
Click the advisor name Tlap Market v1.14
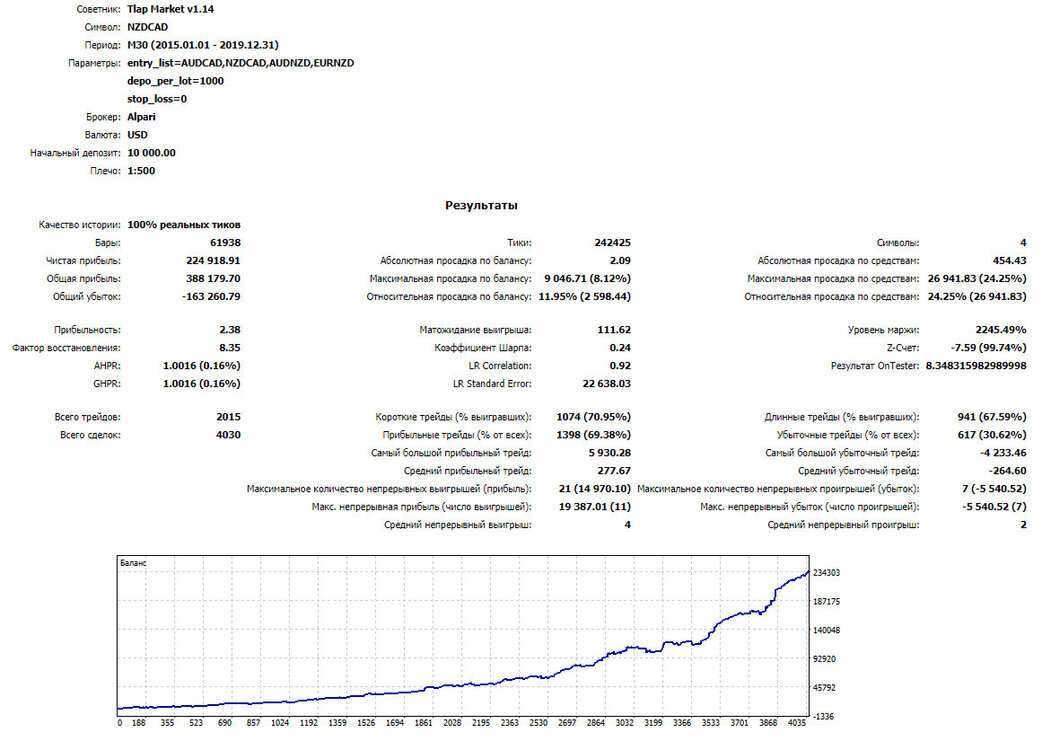(x=170, y=9)
